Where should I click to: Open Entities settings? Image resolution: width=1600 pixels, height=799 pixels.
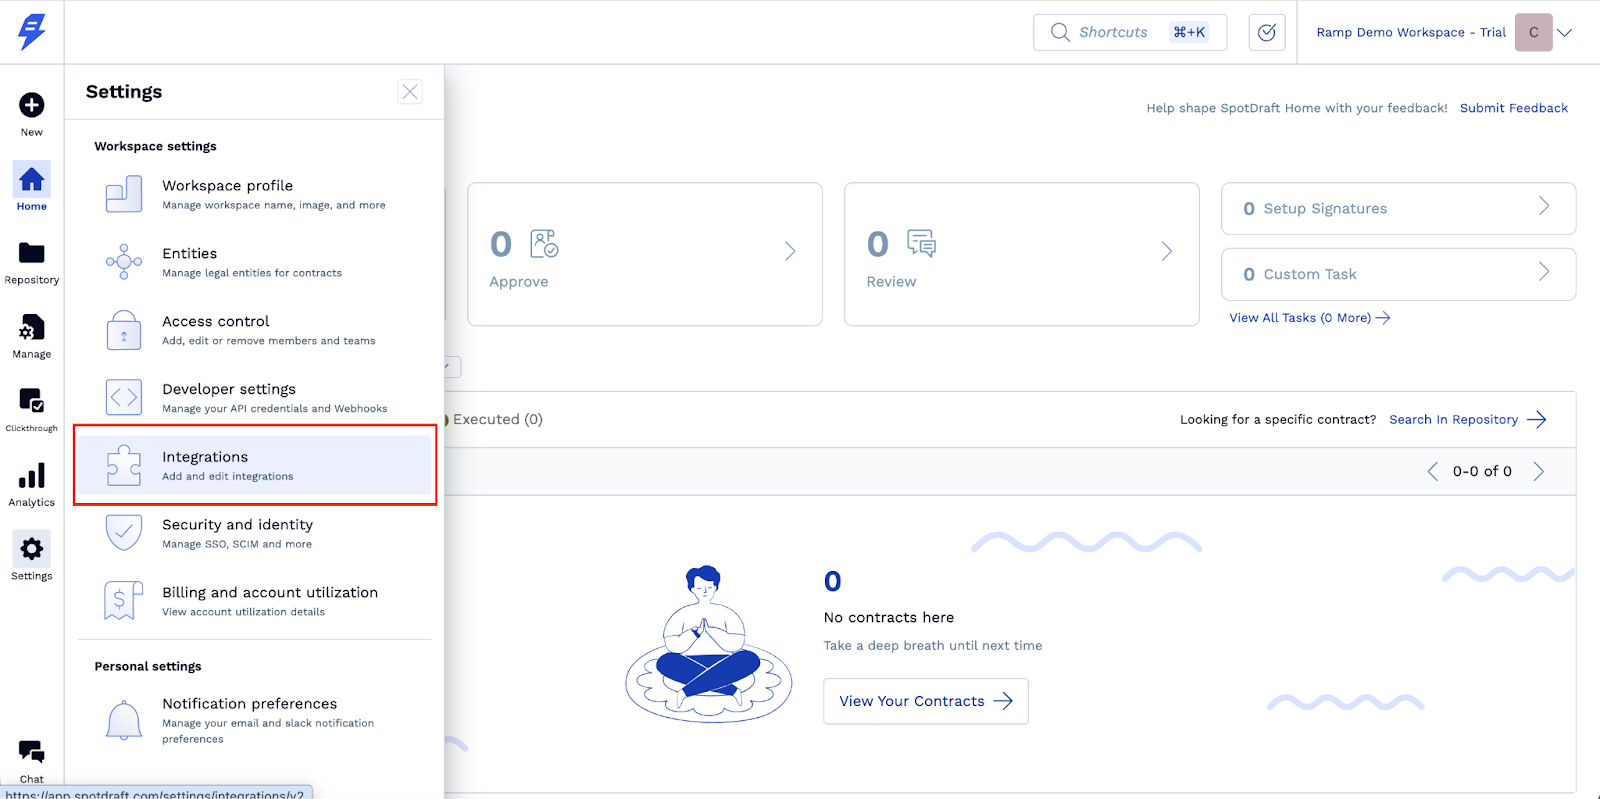(254, 262)
